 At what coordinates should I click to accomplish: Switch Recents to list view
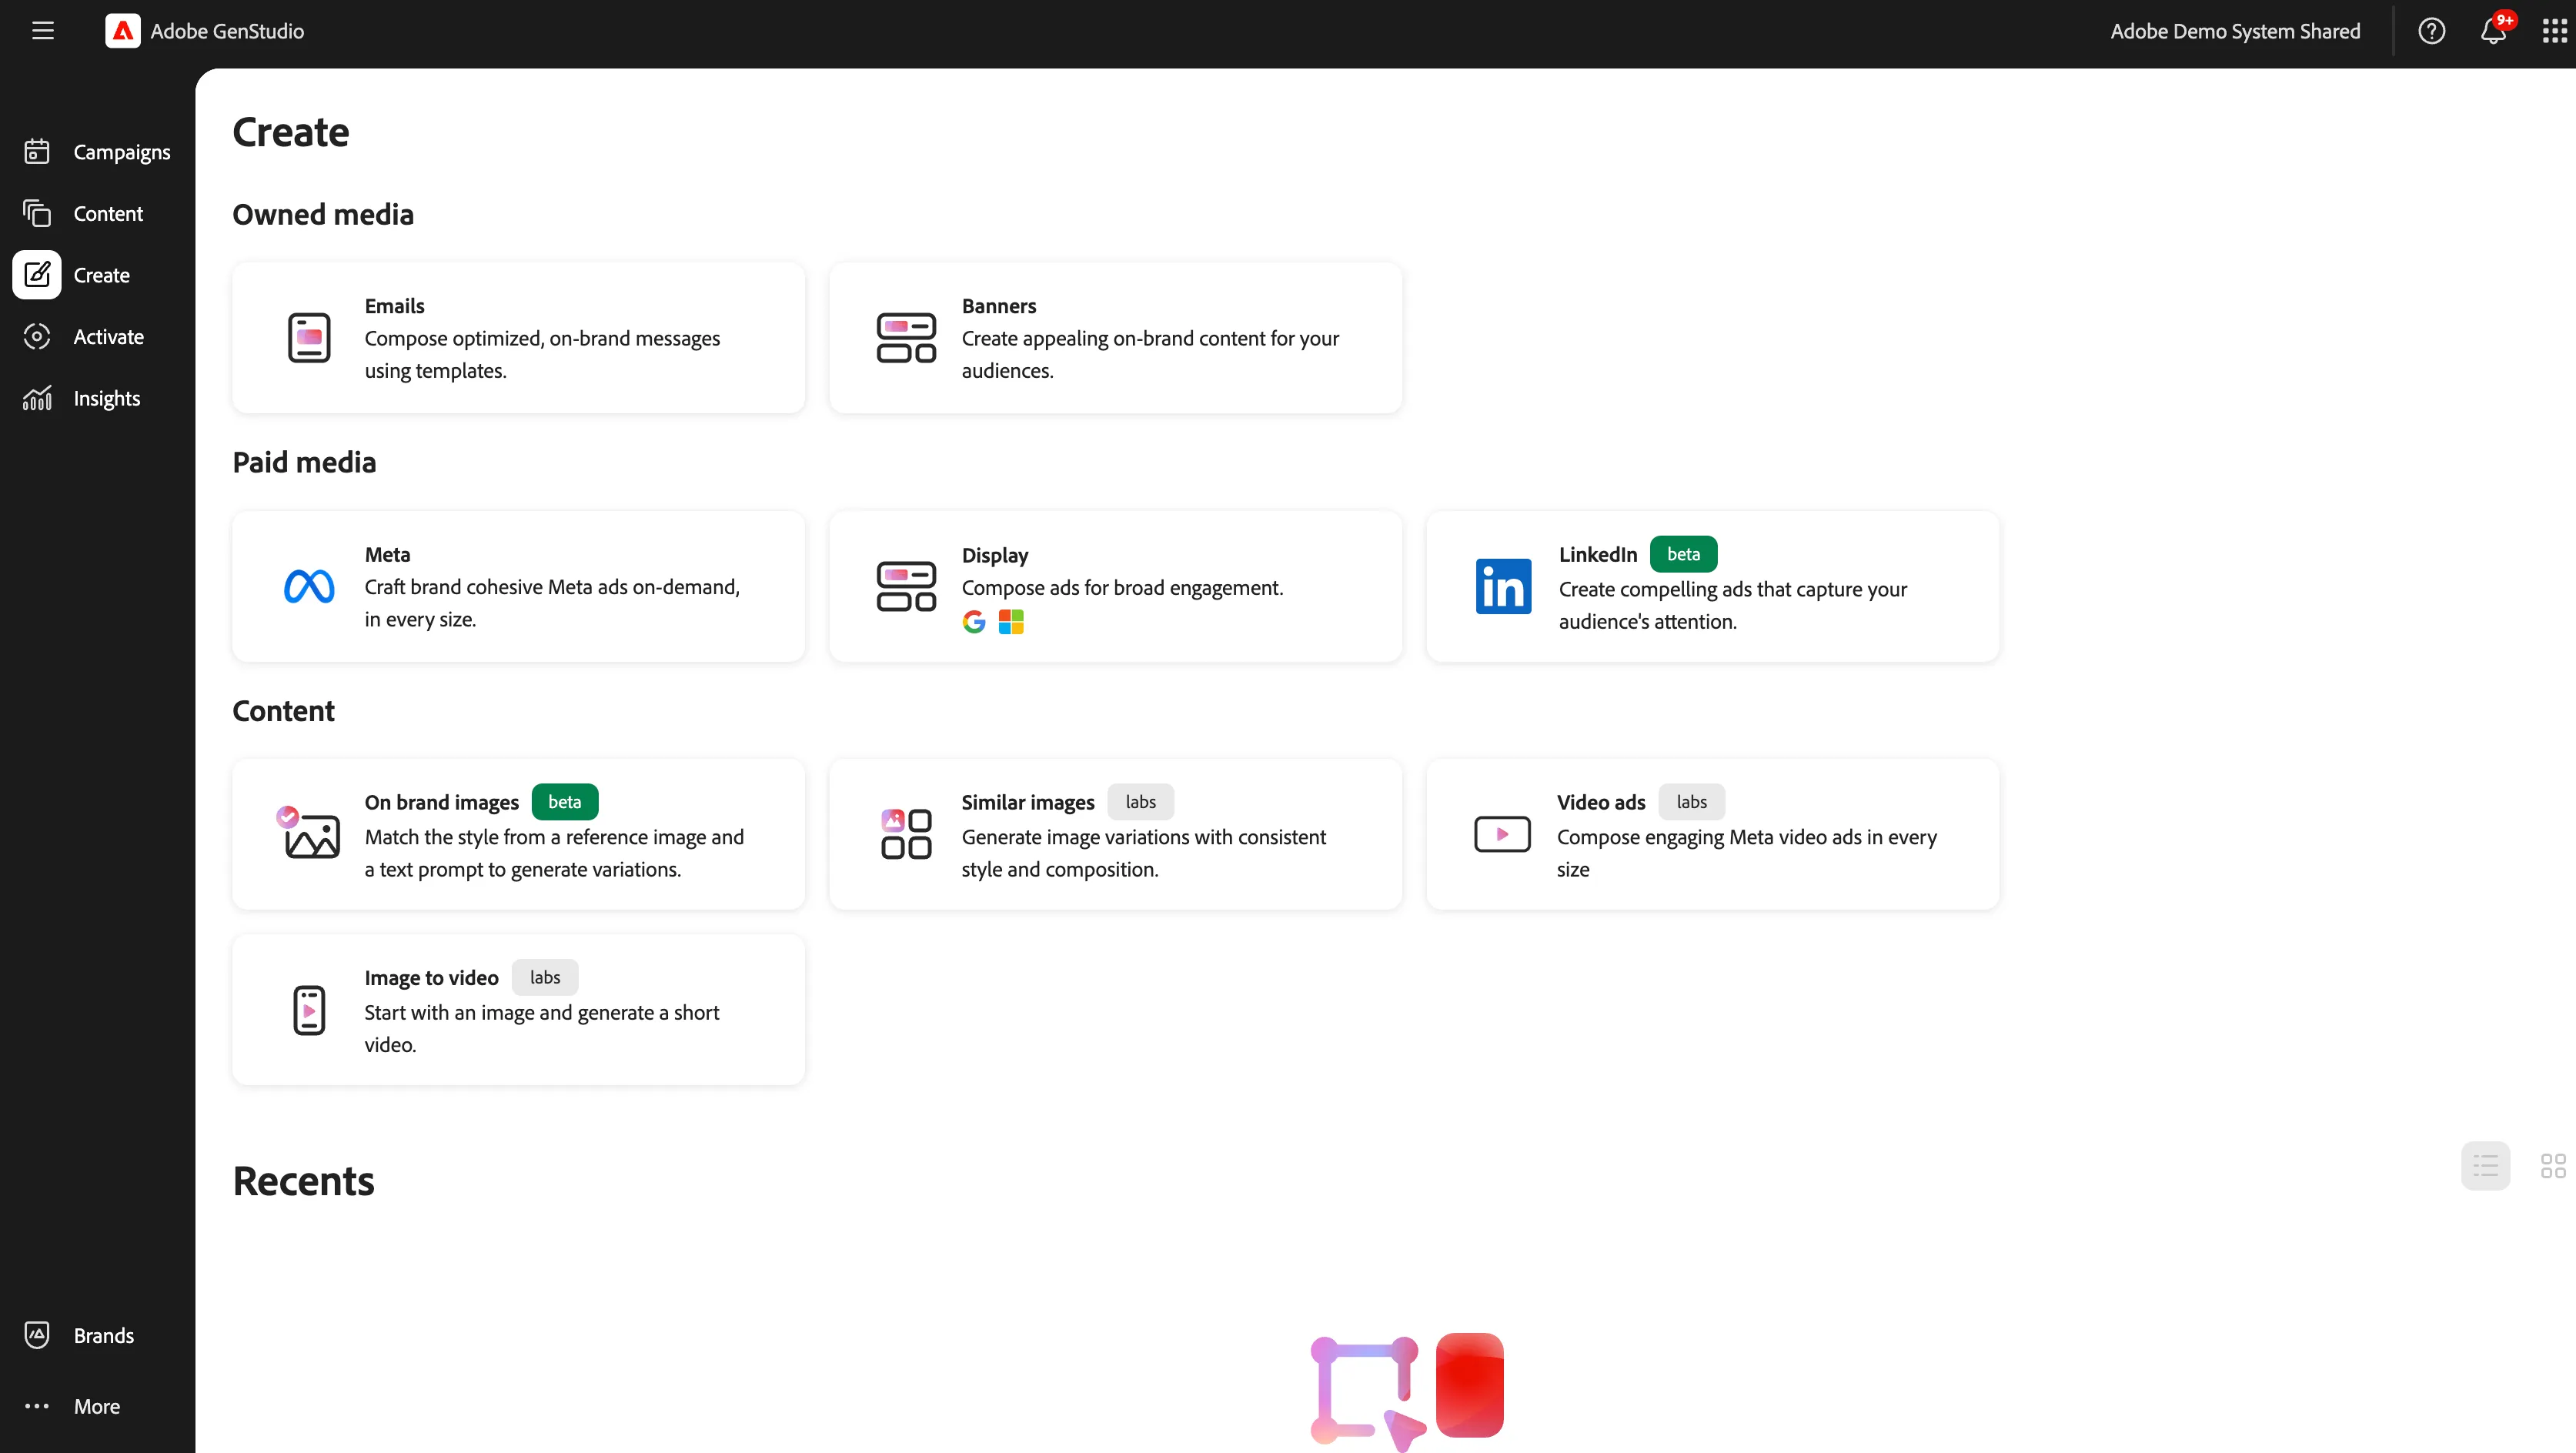click(2485, 1165)
